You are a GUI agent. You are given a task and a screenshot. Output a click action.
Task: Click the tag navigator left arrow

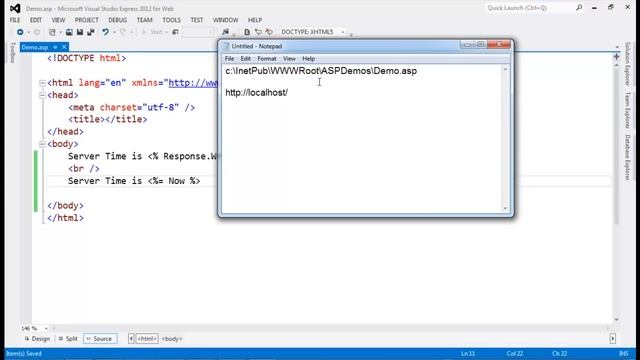[x=131, y=338]
